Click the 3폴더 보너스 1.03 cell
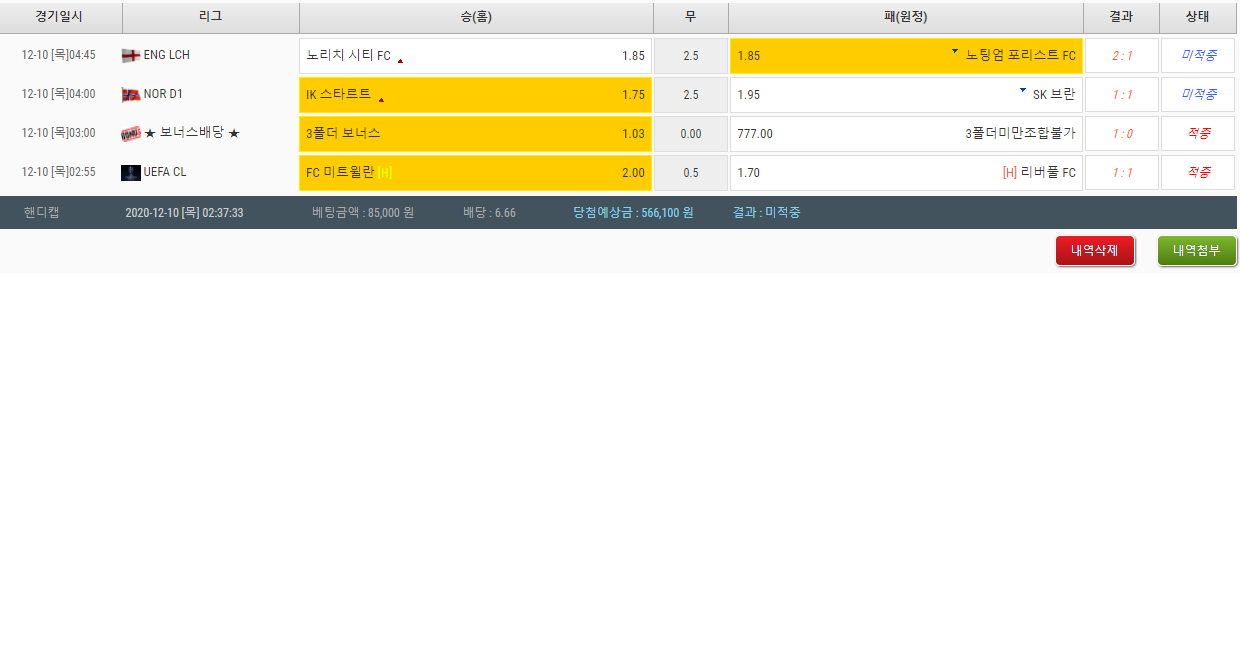The width and height of the screenshot is (1240, 648). click(x=475, y=134)
